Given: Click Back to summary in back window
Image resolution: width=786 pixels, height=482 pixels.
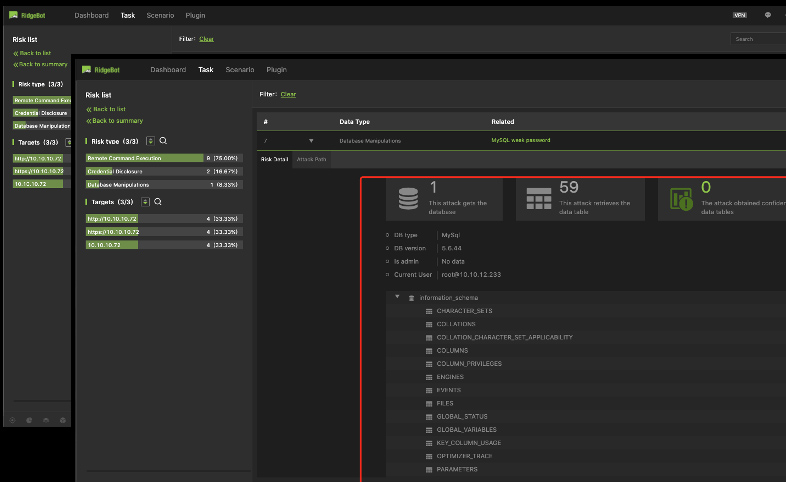Looking at the screenshot, I should [x=40, y=65].
